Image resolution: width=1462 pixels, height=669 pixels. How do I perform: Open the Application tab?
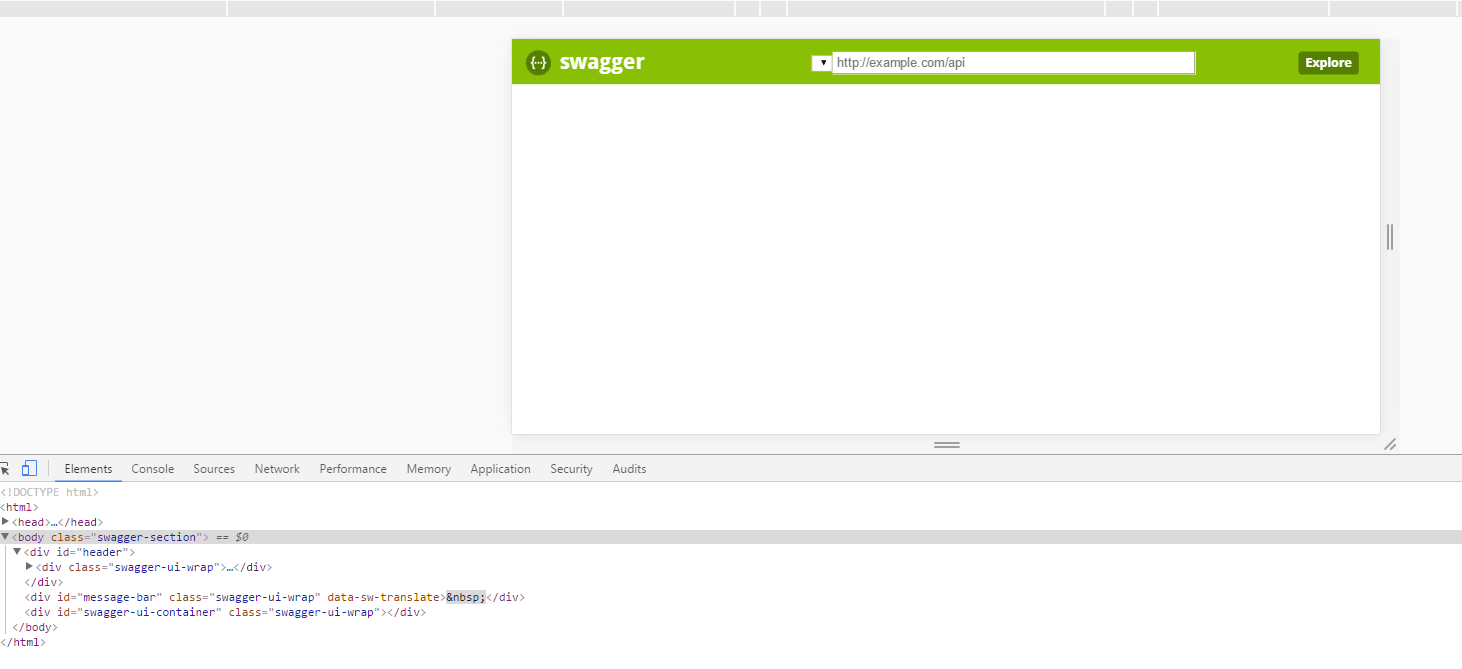[500, 469]
